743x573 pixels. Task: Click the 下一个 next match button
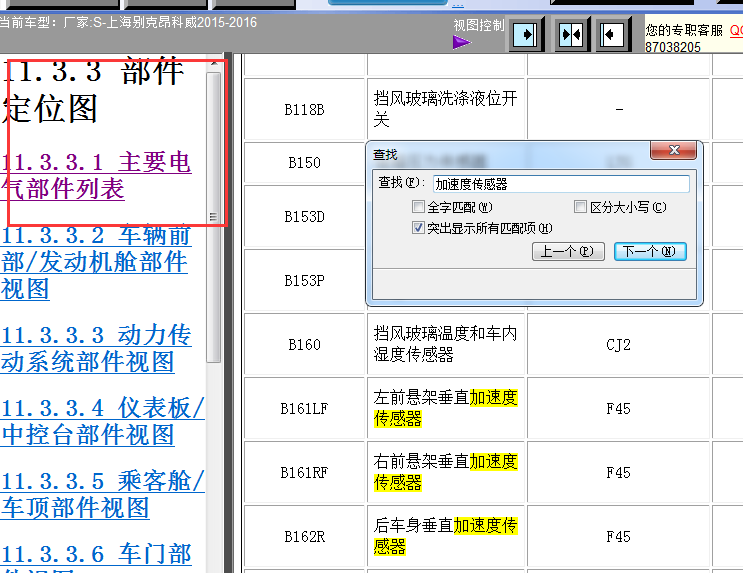point(650,251)
